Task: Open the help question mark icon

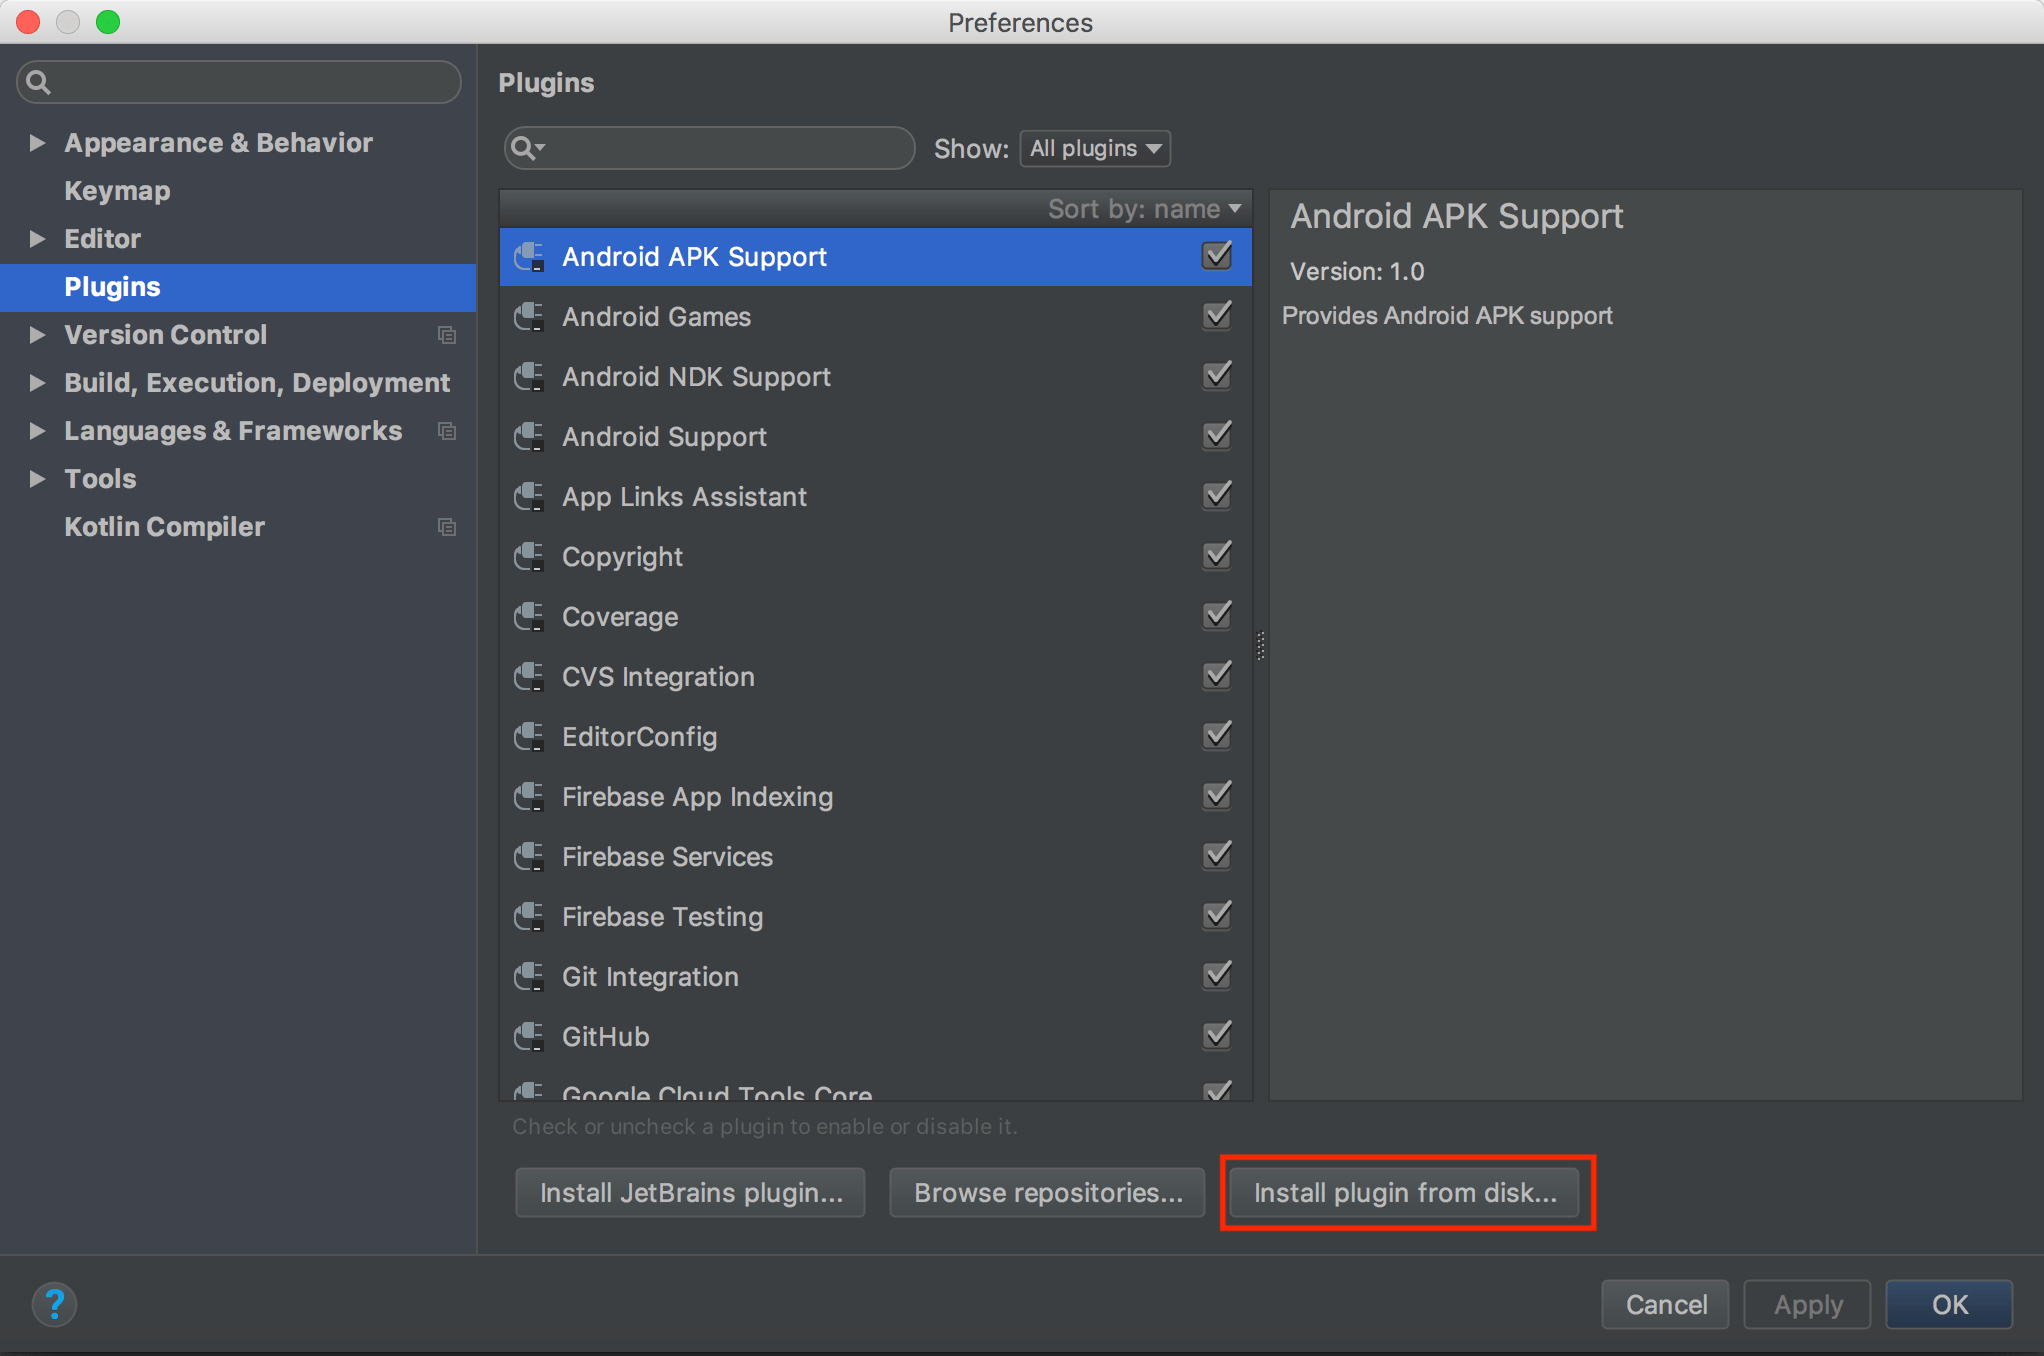Action: click(55, 1304)
